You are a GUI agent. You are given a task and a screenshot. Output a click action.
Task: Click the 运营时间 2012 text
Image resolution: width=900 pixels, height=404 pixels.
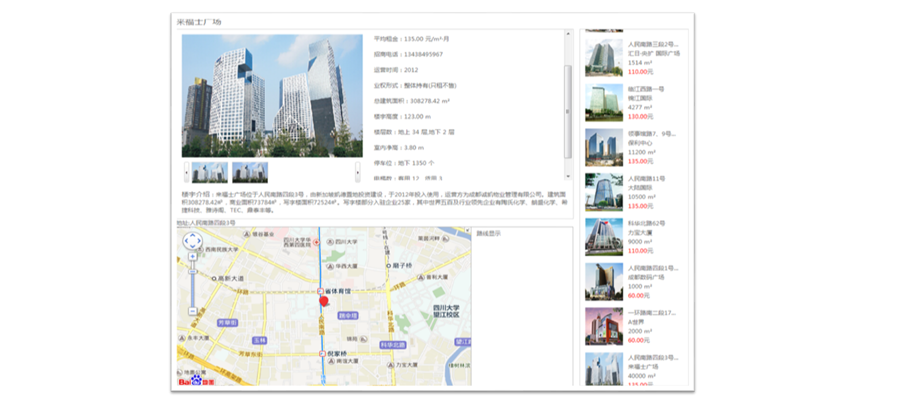tap(395, 70)
